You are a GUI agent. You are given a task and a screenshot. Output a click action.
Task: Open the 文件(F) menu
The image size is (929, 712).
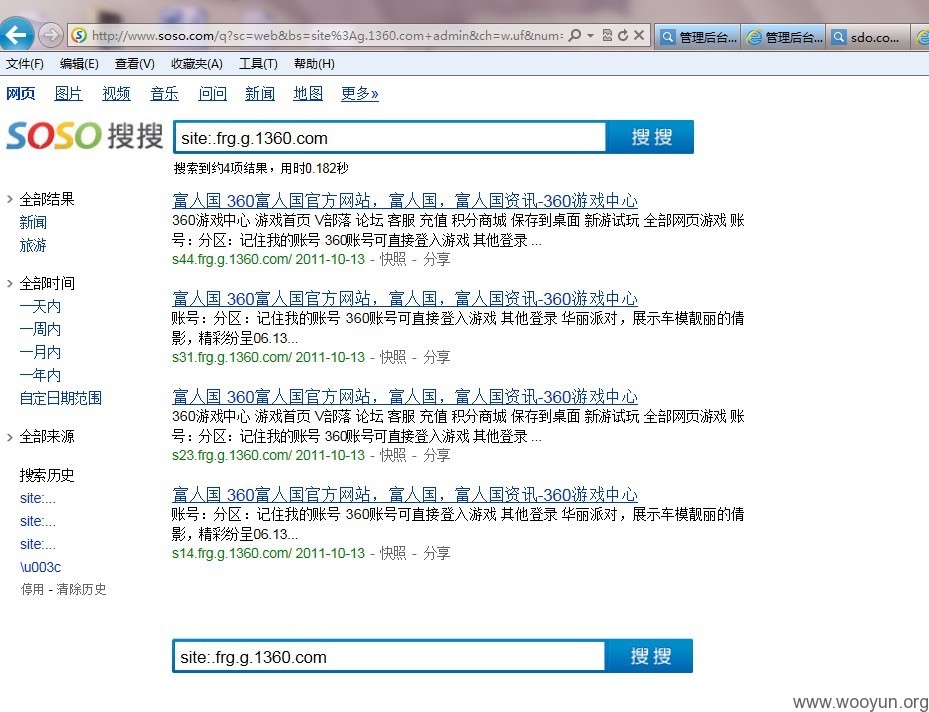click(x=25, y=63)
